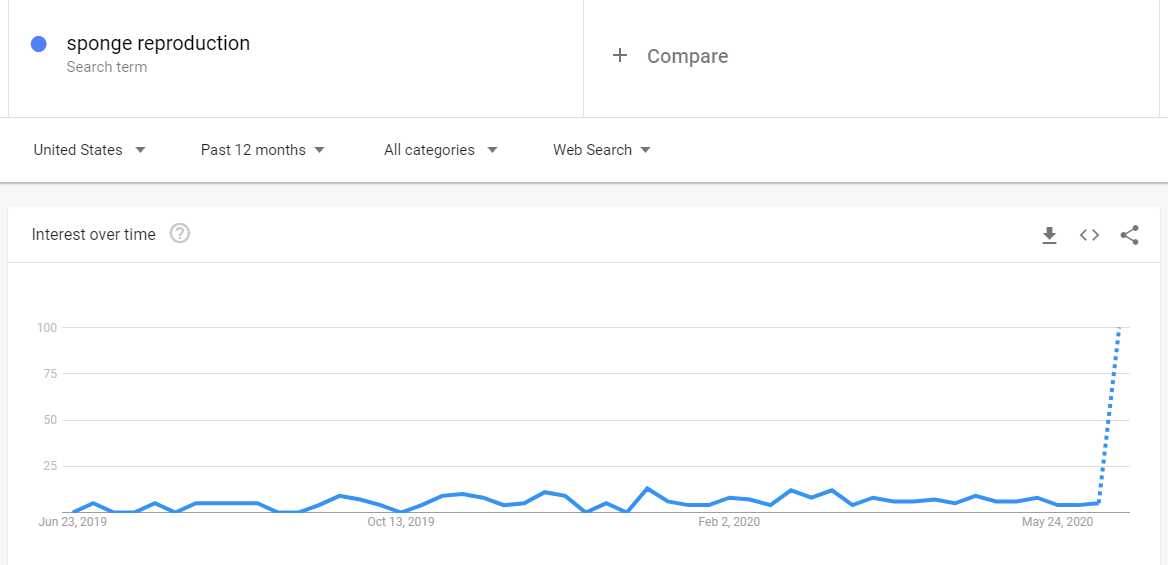Open the Past 12 months time range
Viewport: 1168px width, 565px height.
(263, 150)
